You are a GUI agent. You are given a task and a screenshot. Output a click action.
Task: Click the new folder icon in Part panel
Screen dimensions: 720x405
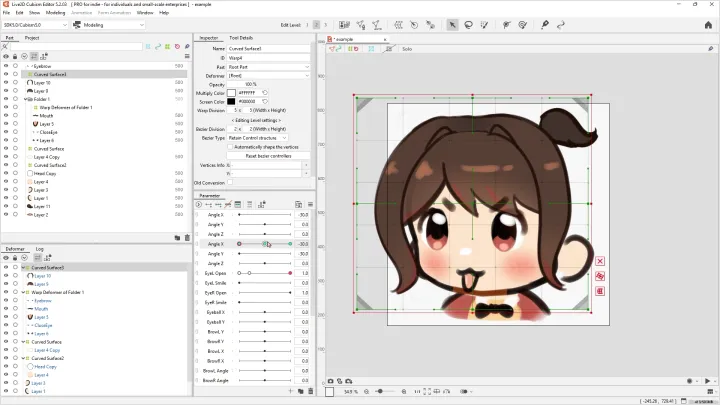click(177, 237)
